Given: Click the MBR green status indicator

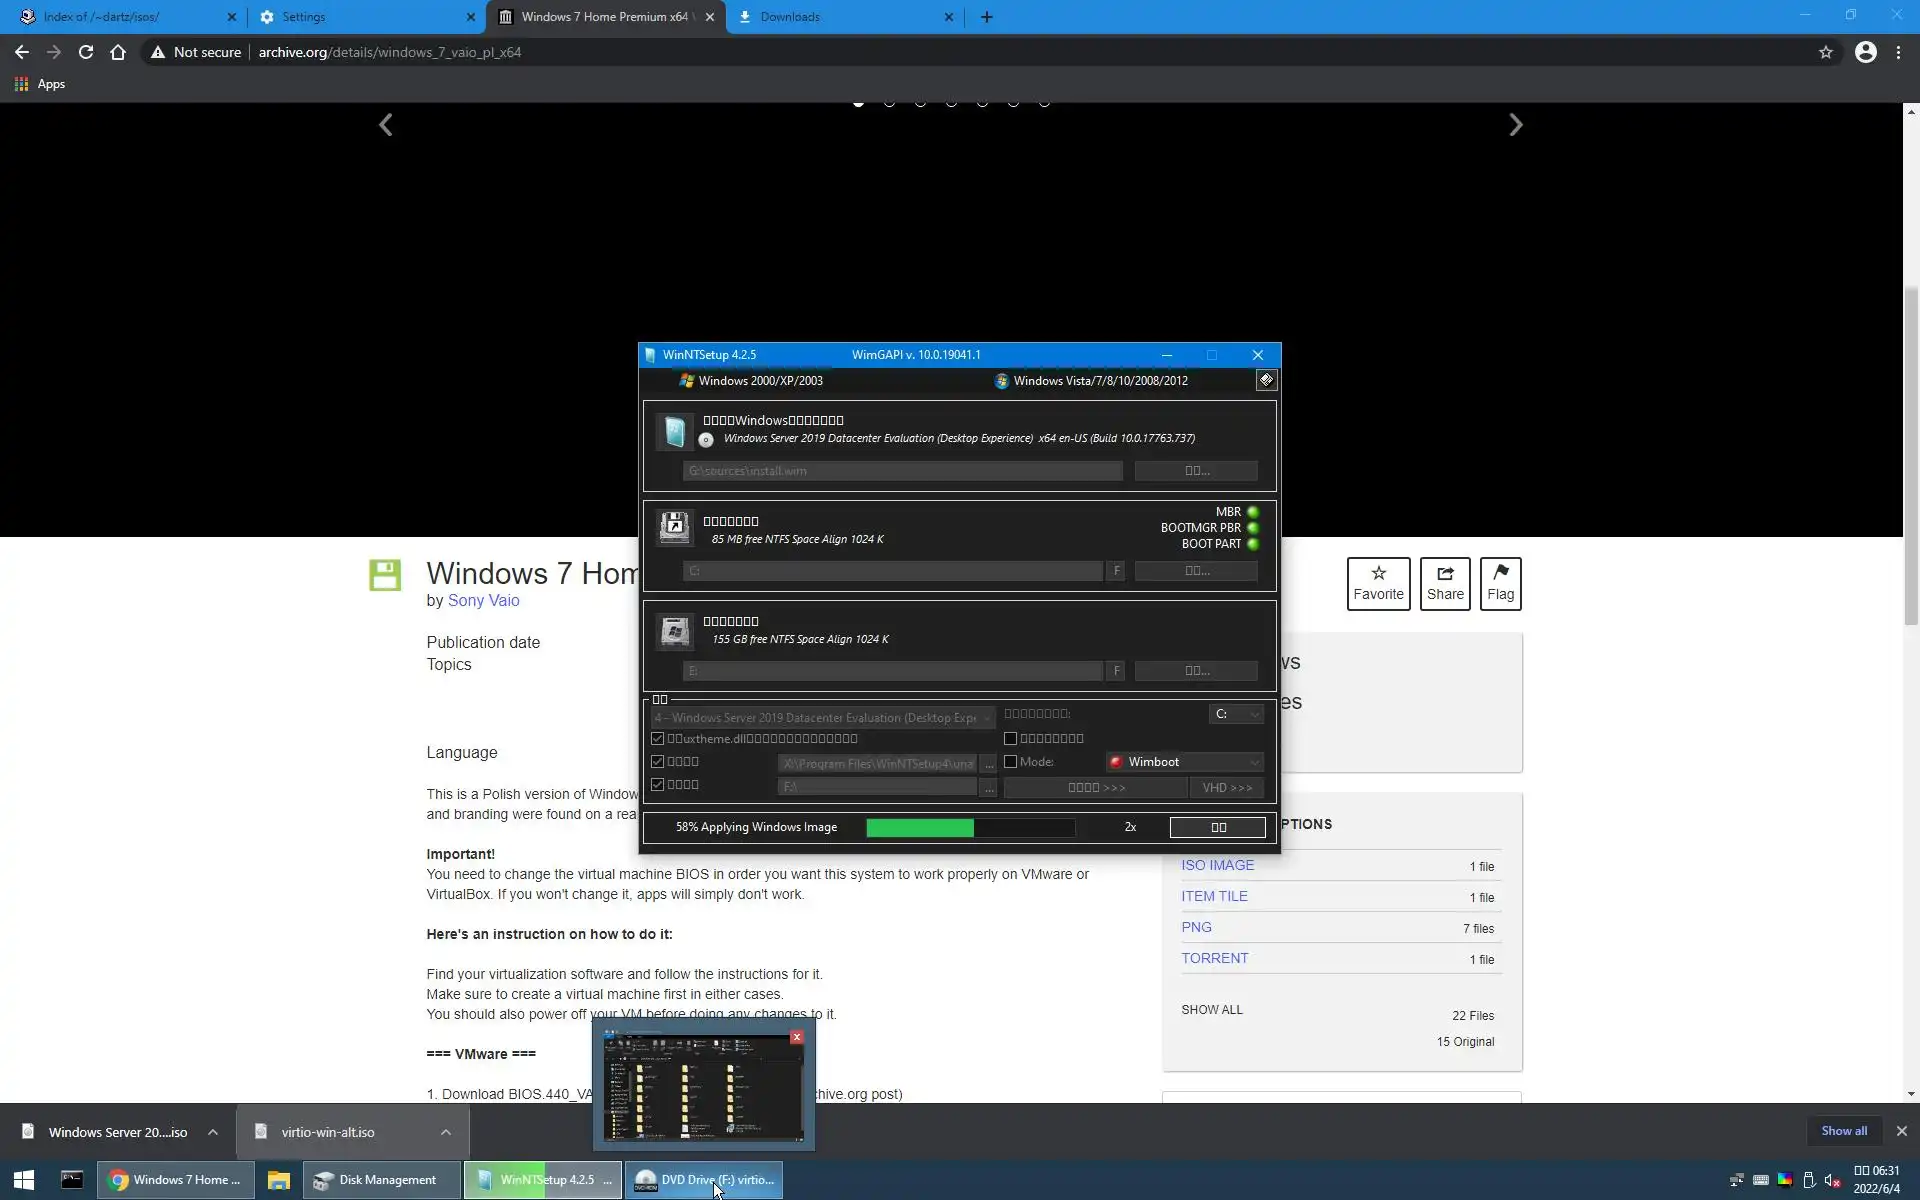Looking at the screenshot, I should pyautogui.click(x=1253, y=512).
